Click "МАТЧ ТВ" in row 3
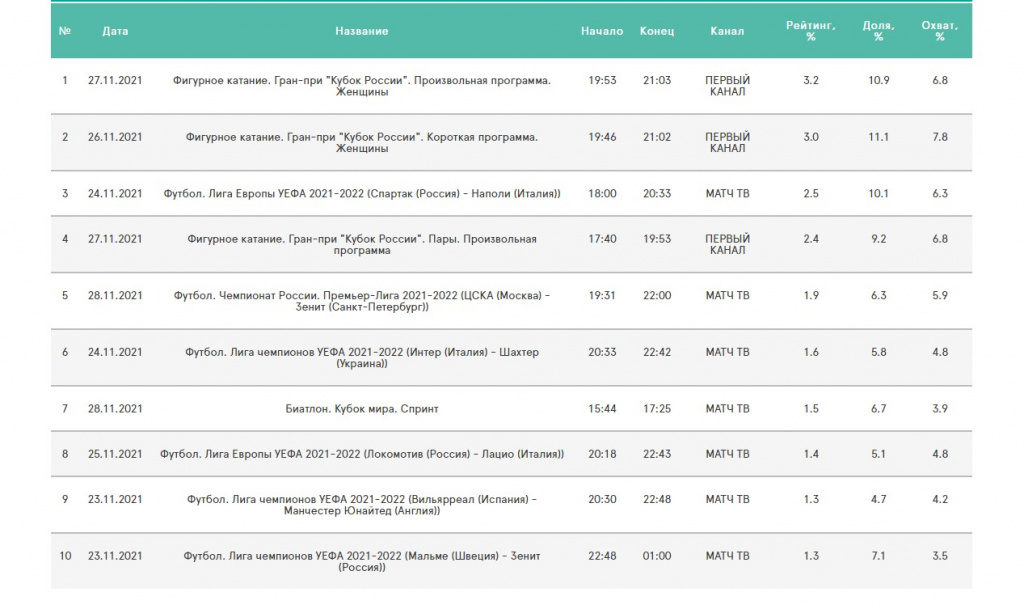 (x=727, y=193)
